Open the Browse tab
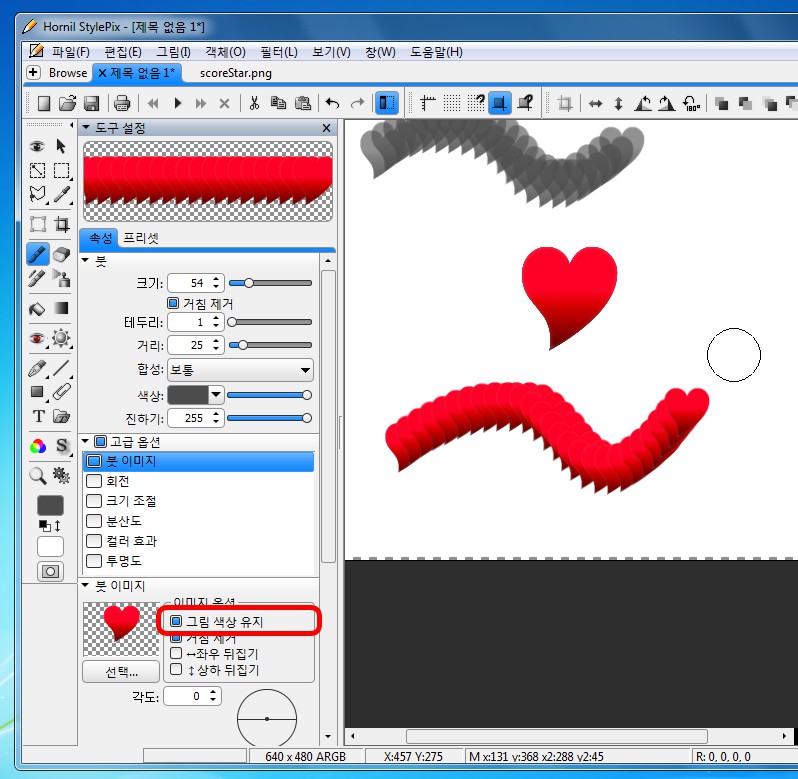 coord(68,73)
